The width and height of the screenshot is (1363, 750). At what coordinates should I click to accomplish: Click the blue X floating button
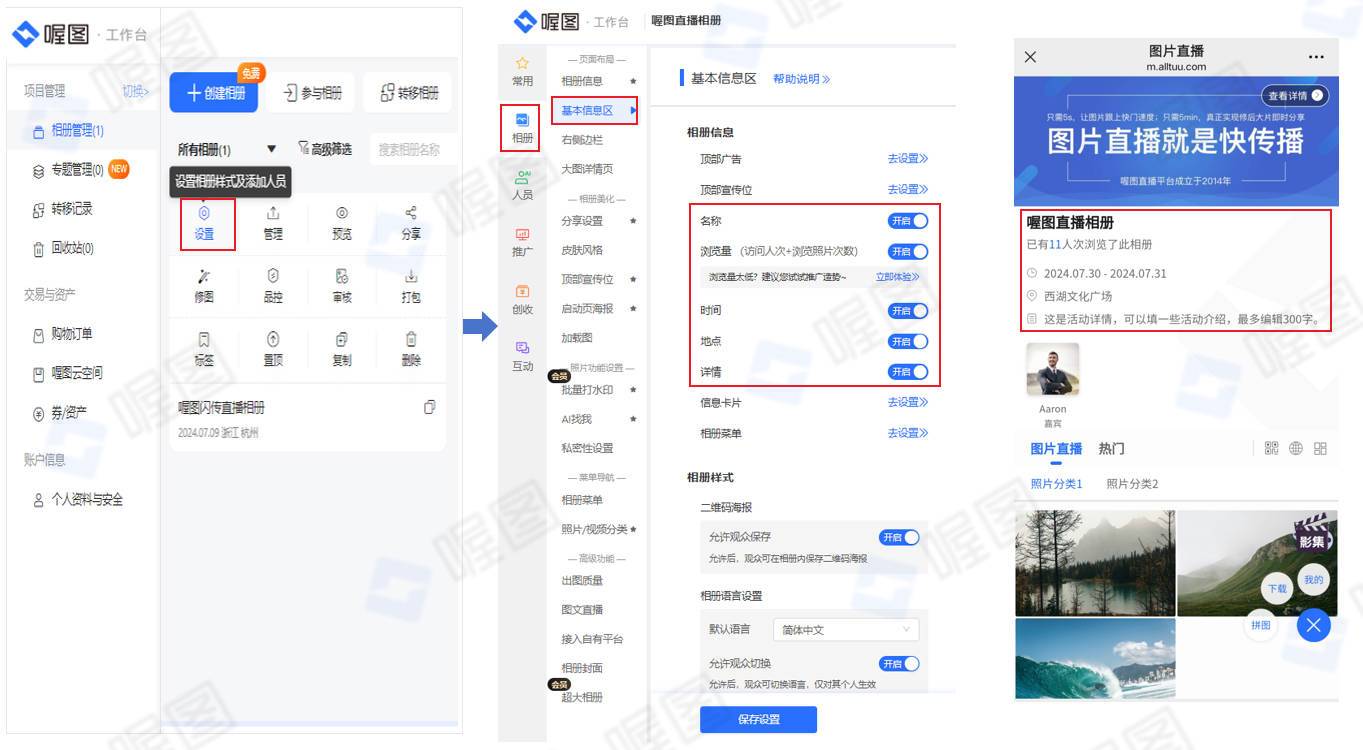(x=1314, y=625)
